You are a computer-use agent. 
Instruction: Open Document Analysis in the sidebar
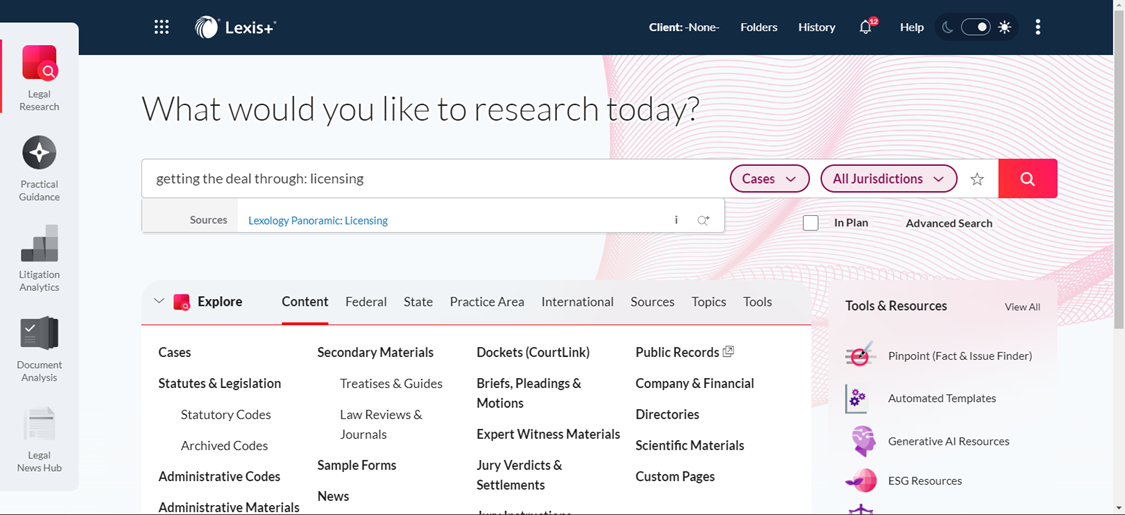[x=39, y=349]
